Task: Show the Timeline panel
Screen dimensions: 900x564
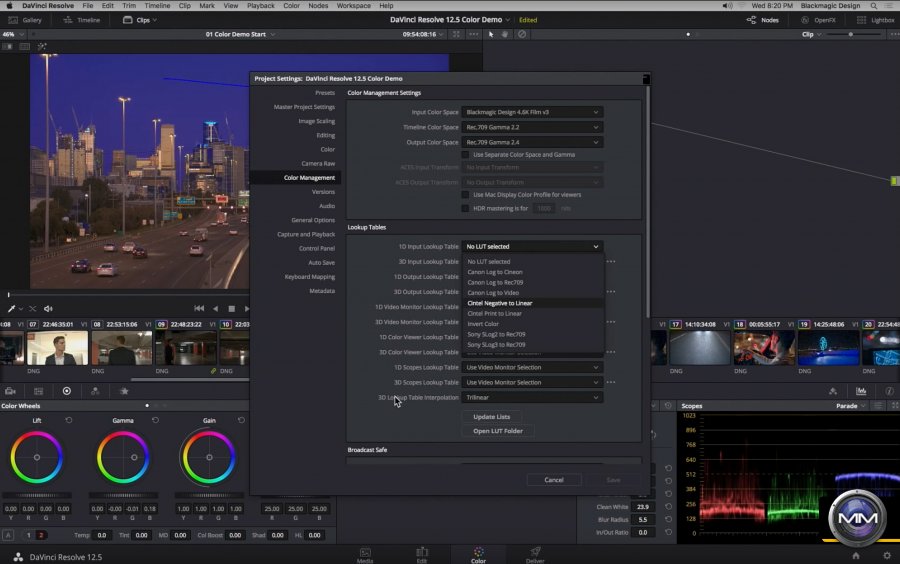Action: (x=82, y=20)
